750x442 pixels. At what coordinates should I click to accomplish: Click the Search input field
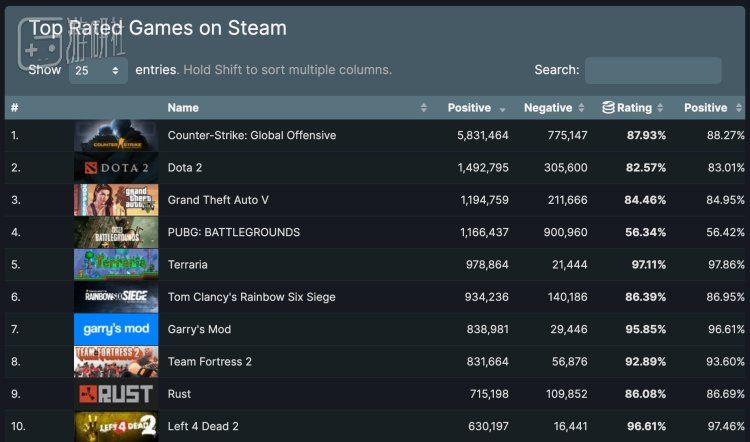653,70
